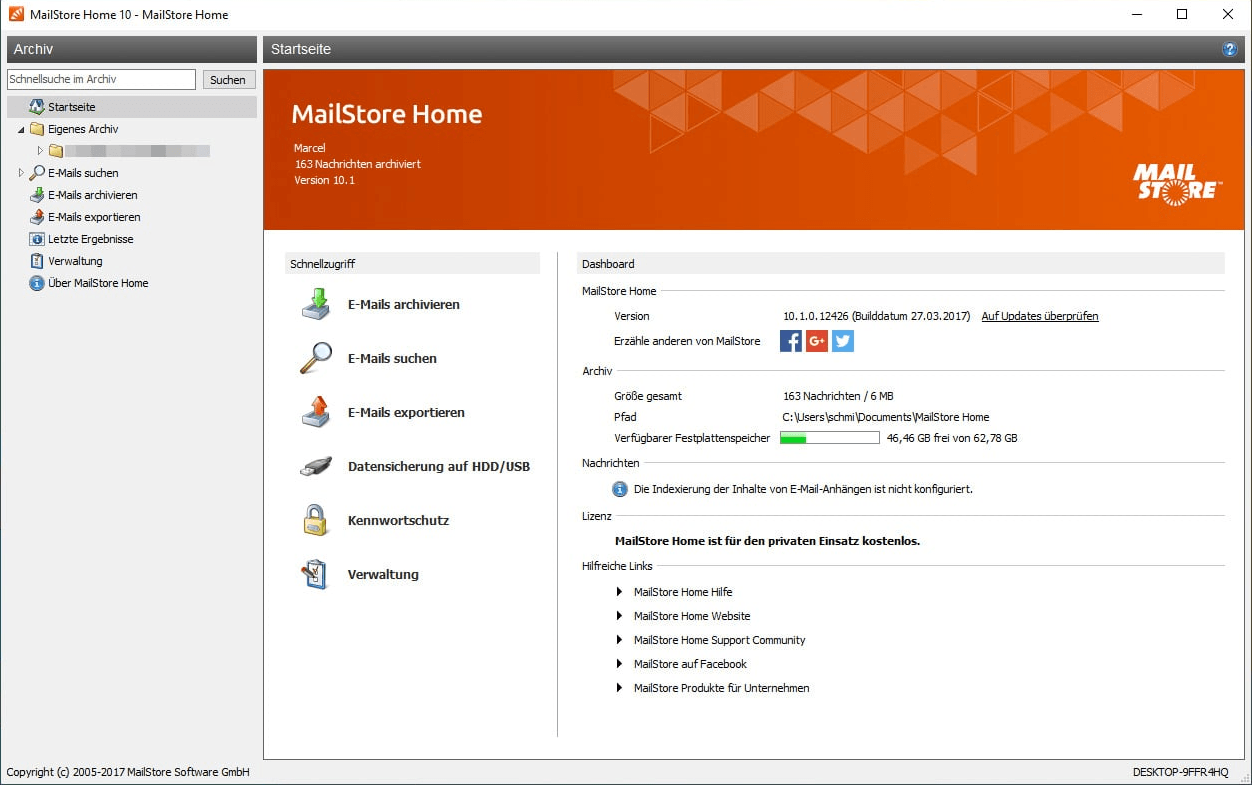1252x785 pixels.
Task: Click the large red-arrow export icon
Action: pos(316,412)
